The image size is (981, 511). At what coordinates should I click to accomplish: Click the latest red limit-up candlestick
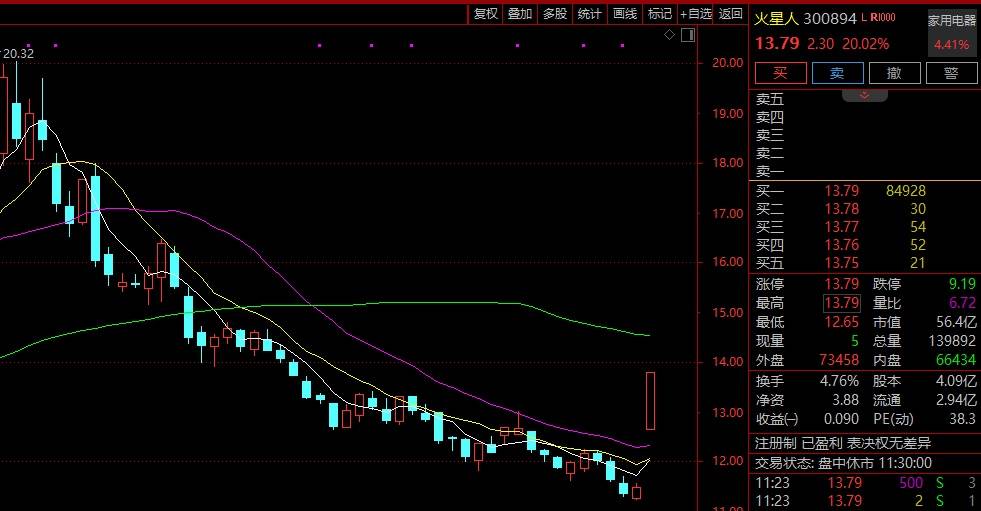click(650, 401)
